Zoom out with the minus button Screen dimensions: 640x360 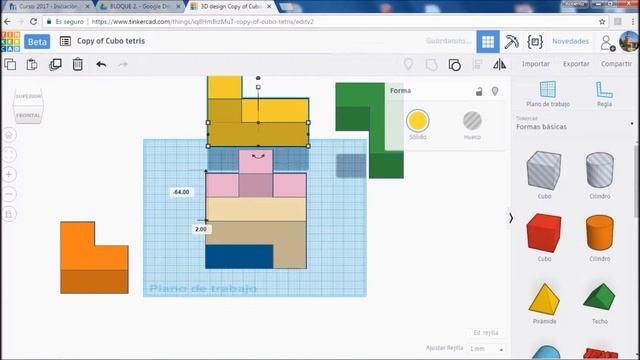click(x=9, y=194)
